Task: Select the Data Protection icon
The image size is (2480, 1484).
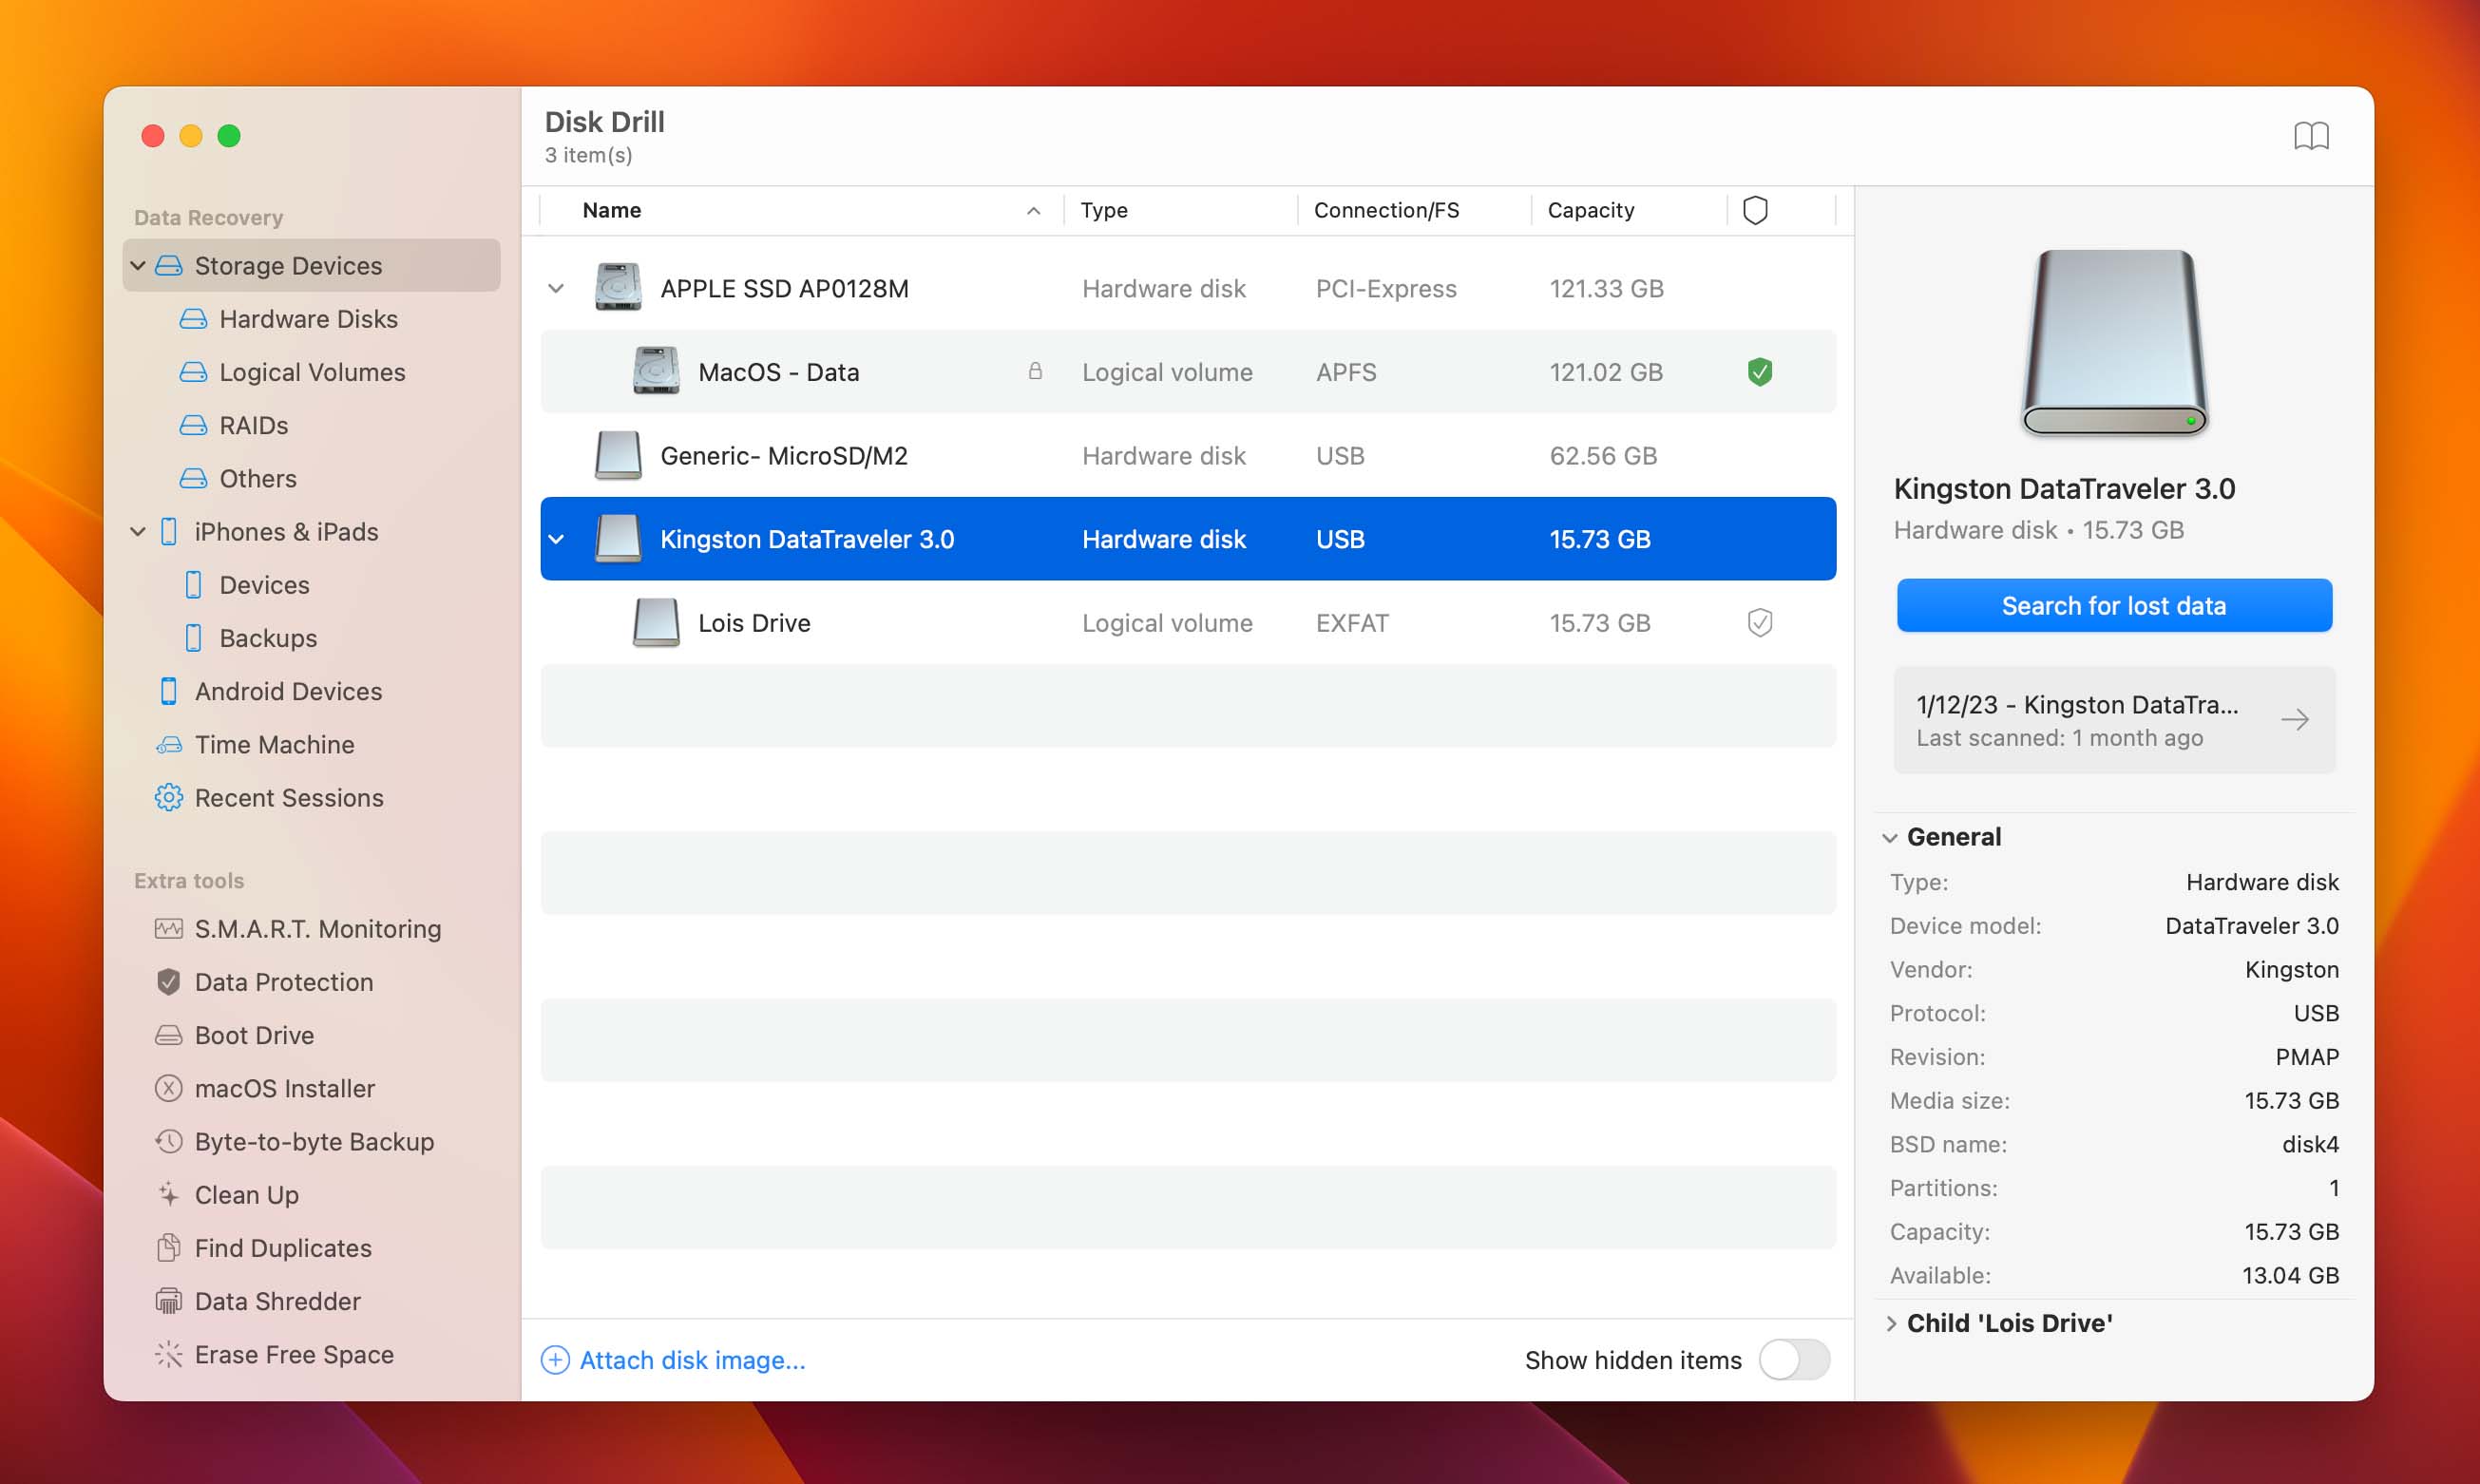Action: click(169, 980)
